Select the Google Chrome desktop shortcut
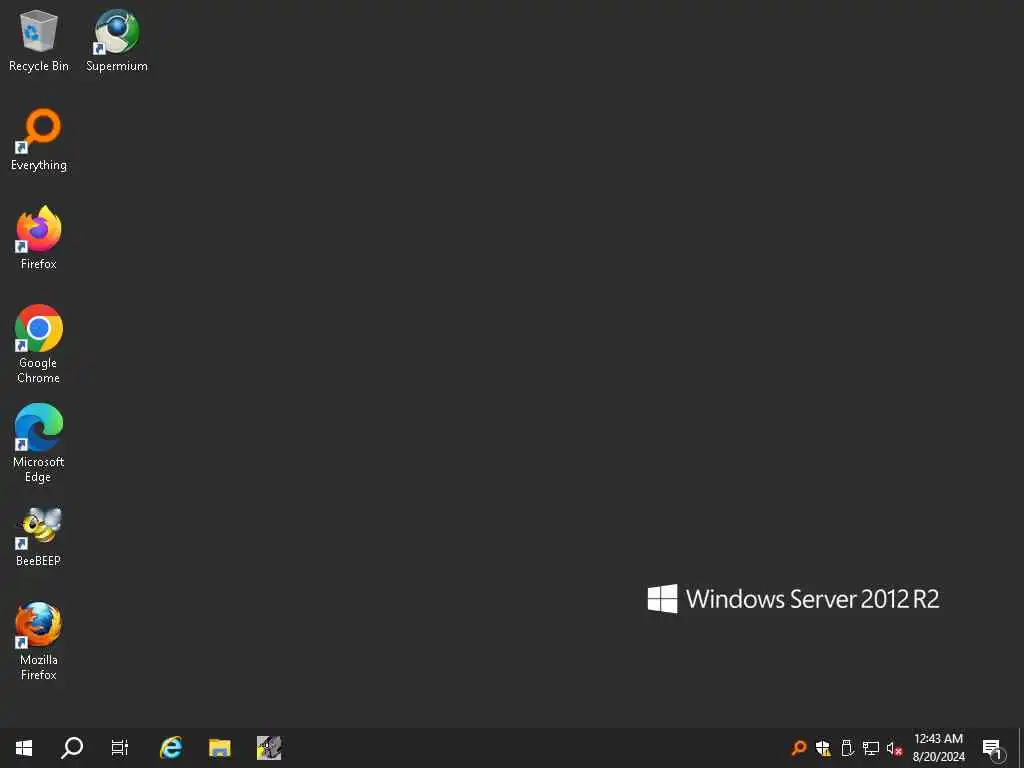 pos(39,344)
